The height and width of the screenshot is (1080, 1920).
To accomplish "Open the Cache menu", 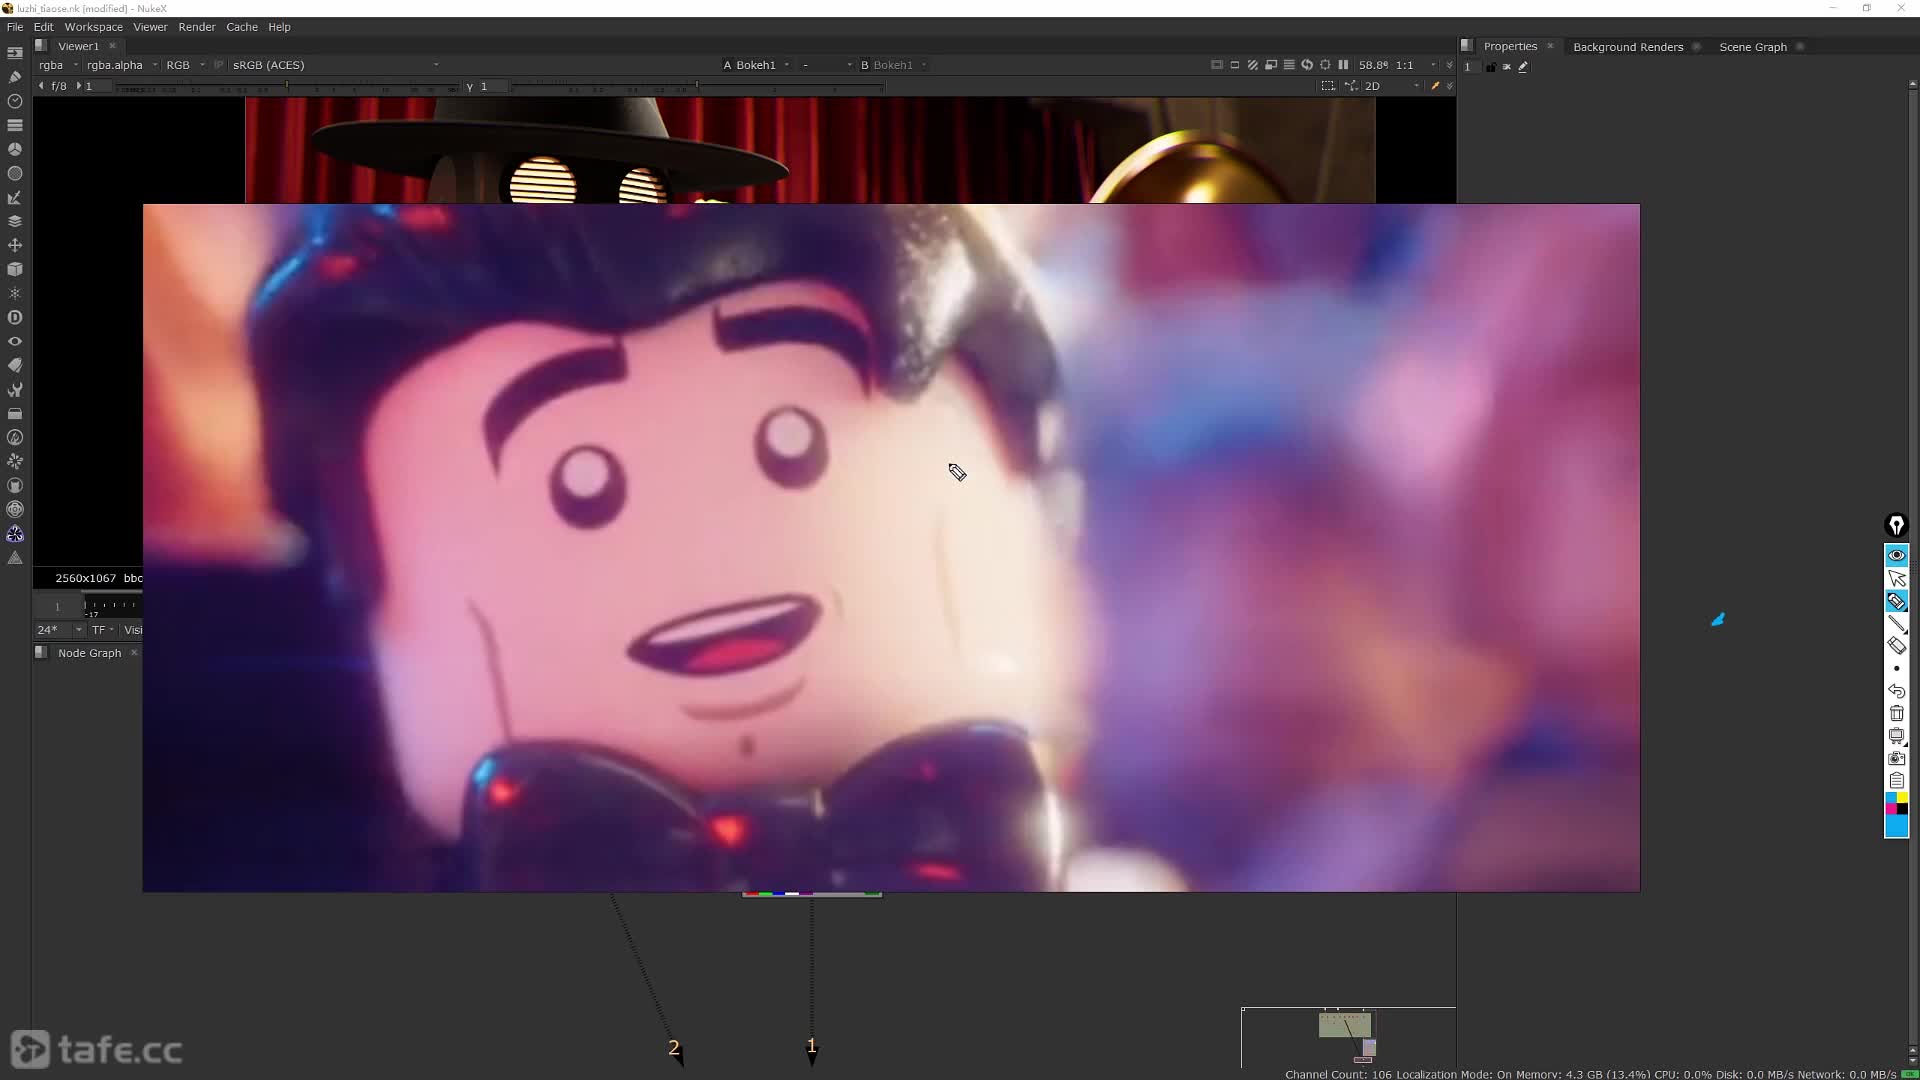I will point(242,27).
